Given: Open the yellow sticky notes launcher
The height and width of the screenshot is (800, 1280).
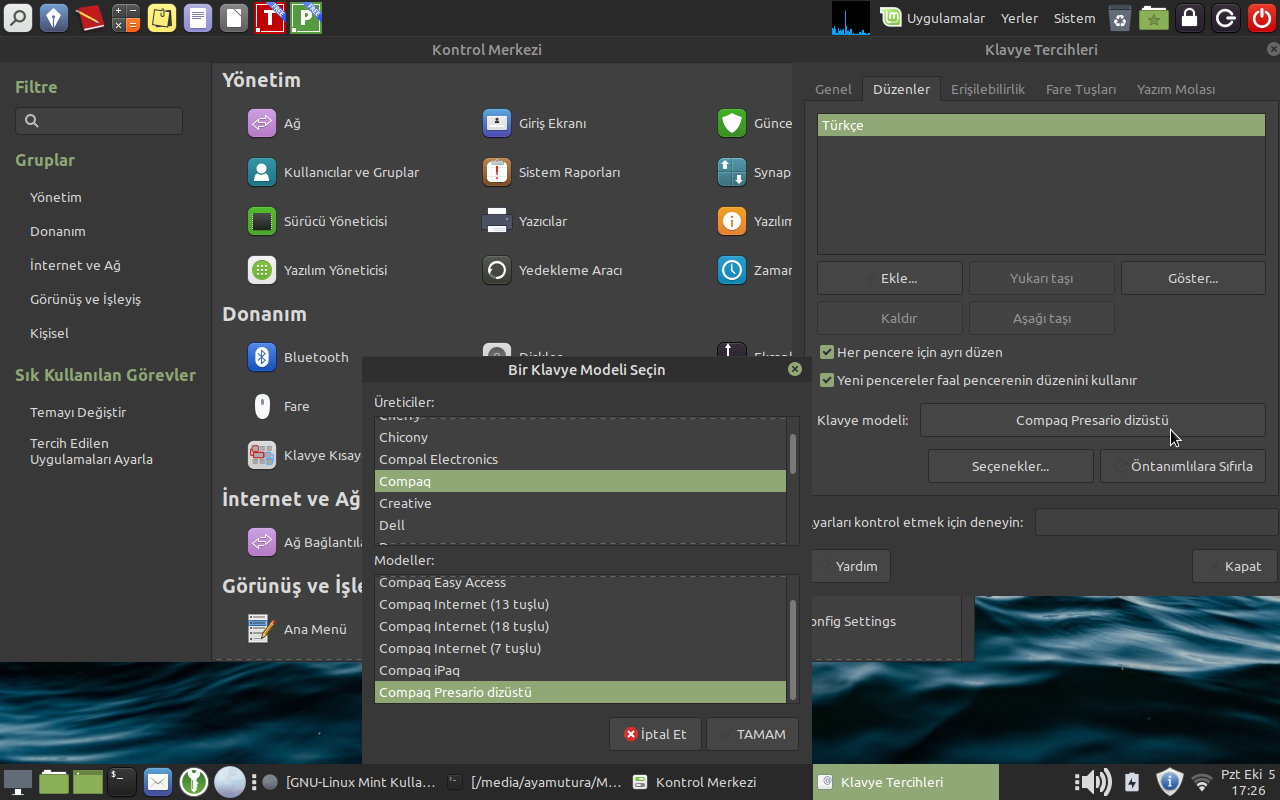Looking at the screenshot, I should click(162, 18).
